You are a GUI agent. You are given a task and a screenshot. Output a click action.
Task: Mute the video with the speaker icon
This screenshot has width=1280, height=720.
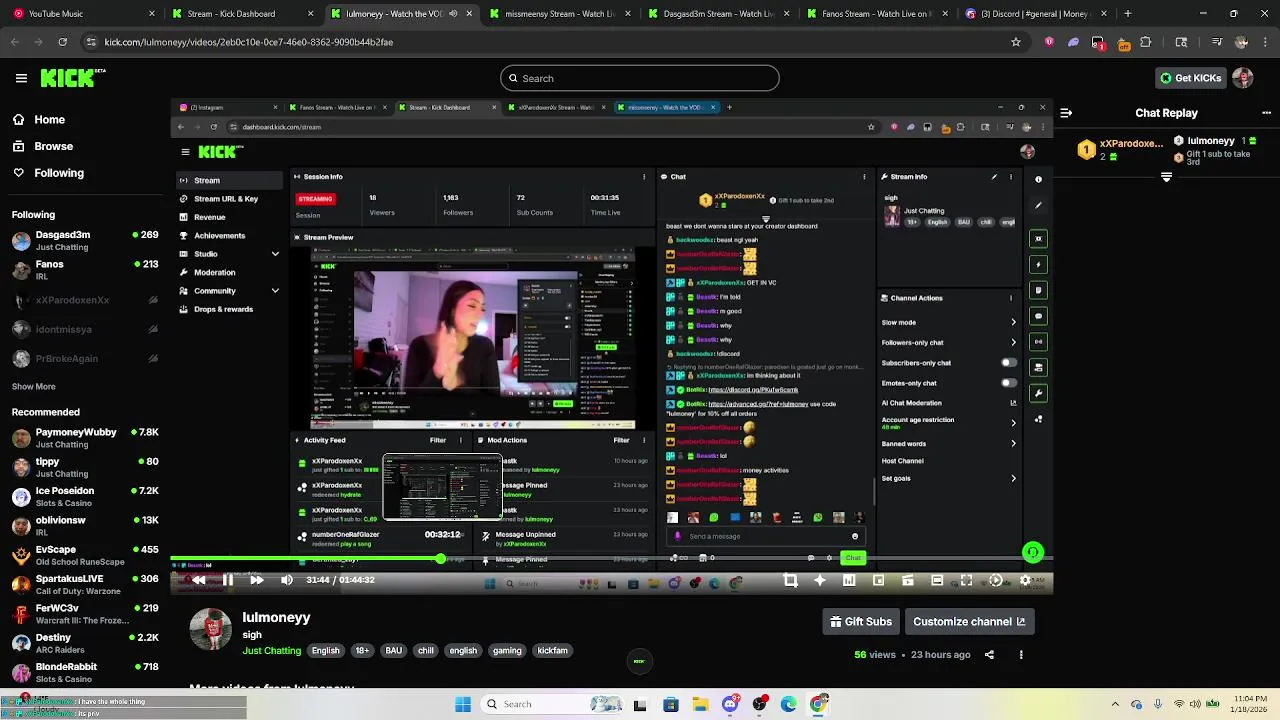[287, 580]
